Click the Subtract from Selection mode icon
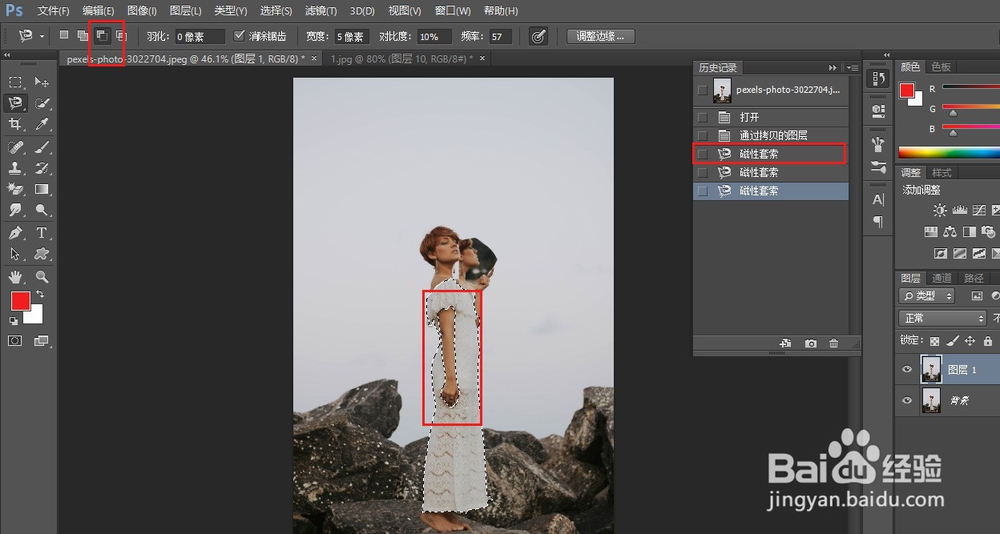This screenshot has width=1000, height=534. (101, 36)
